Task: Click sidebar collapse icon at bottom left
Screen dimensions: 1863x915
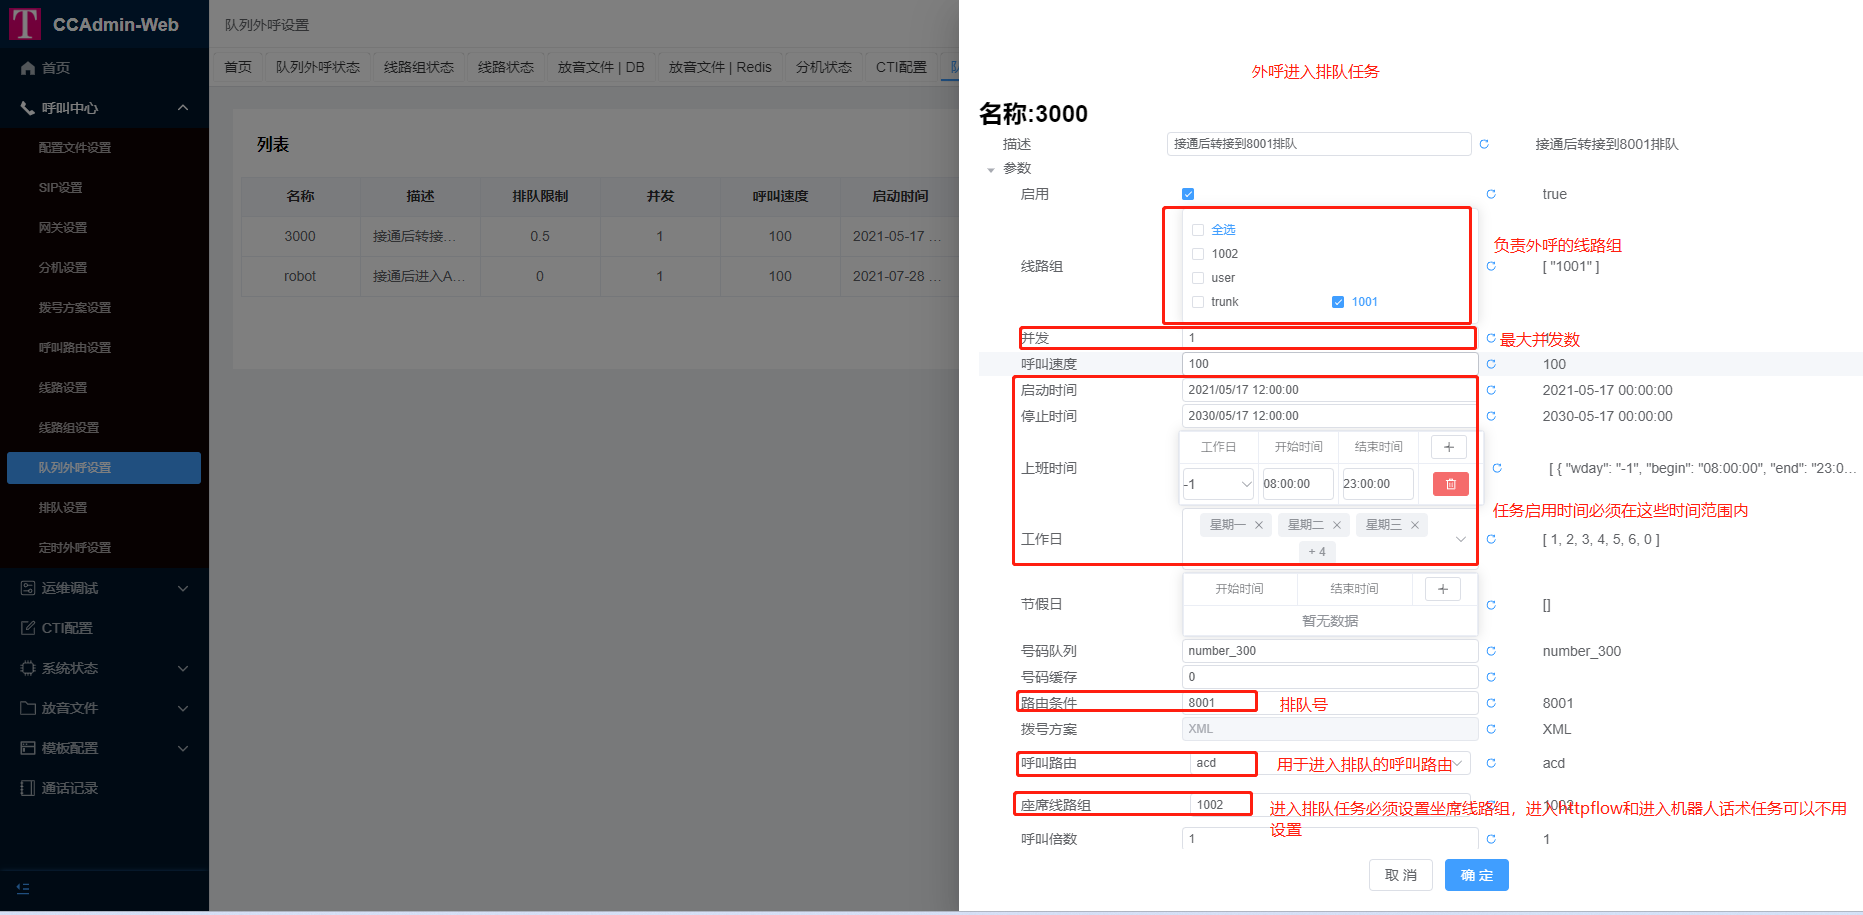Action: point(23,888)
